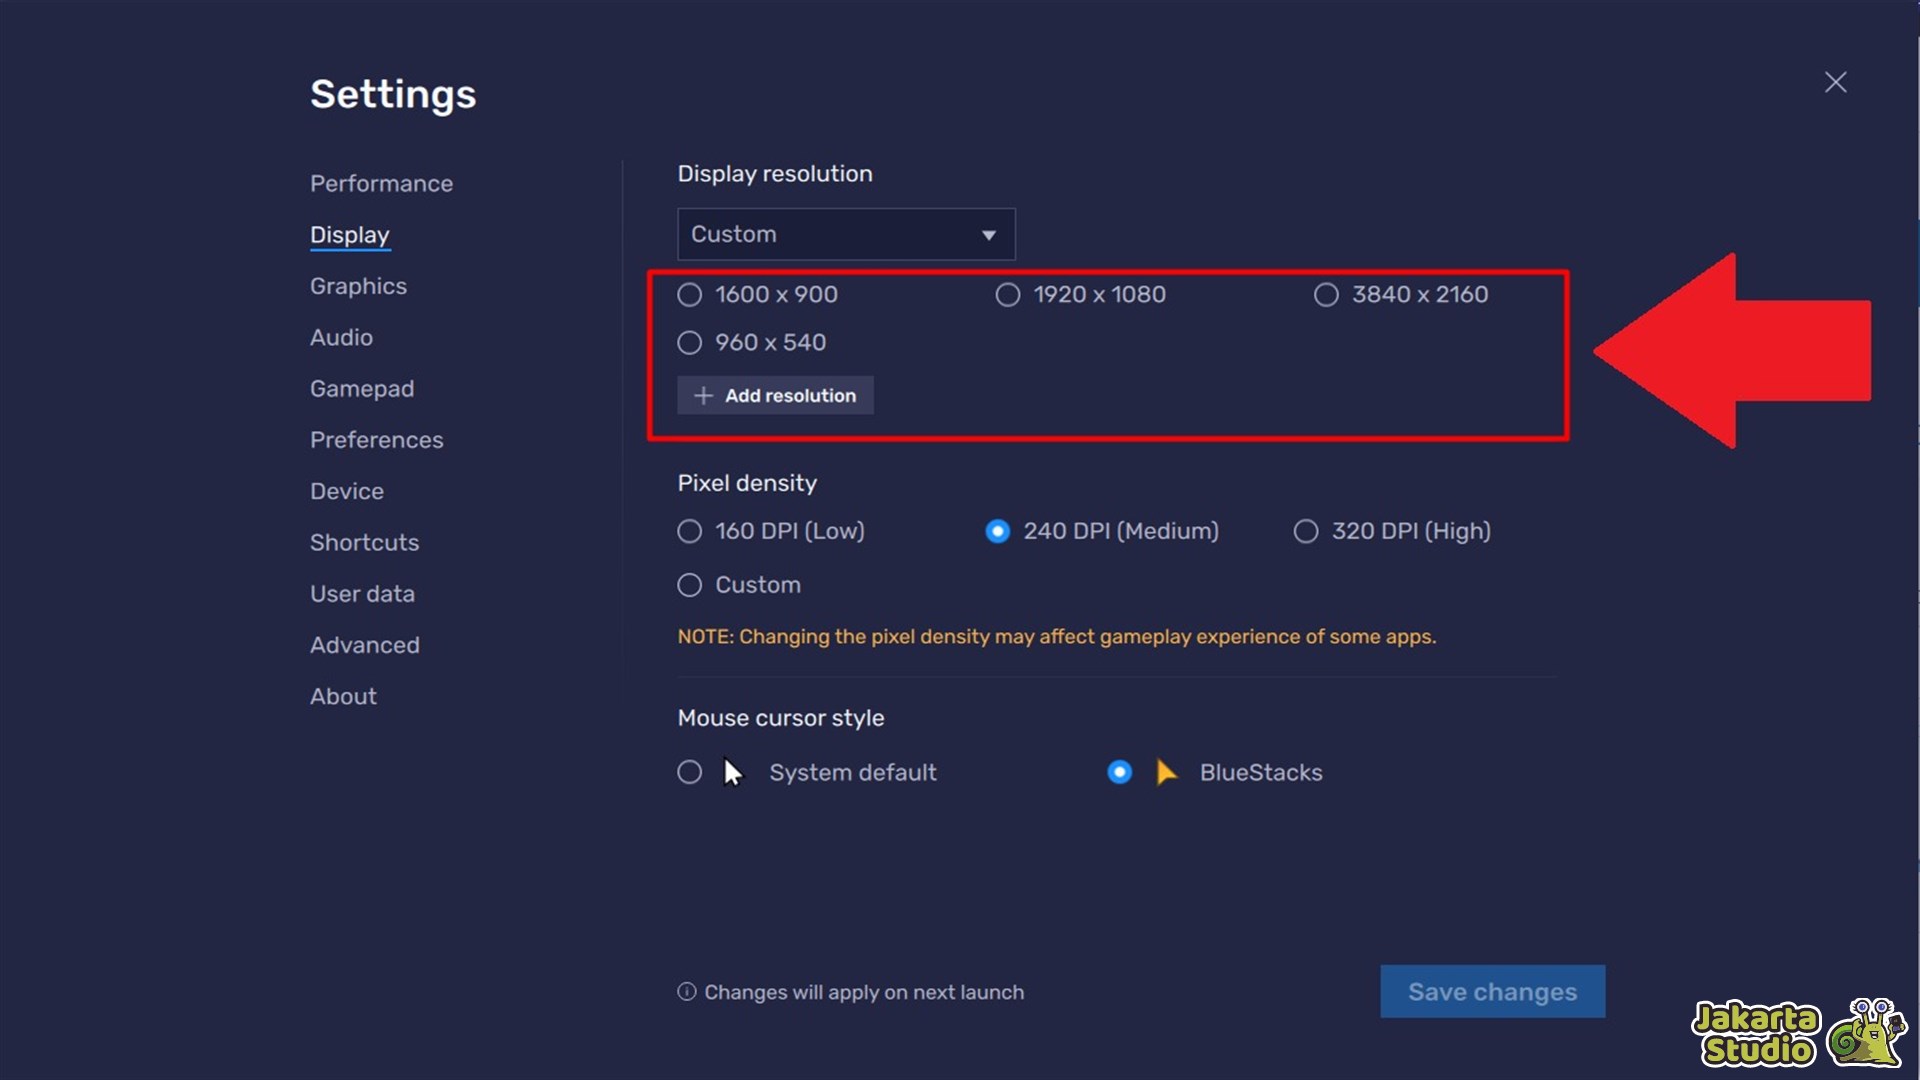Switch to the Graphics settings section

pos(357,286)
